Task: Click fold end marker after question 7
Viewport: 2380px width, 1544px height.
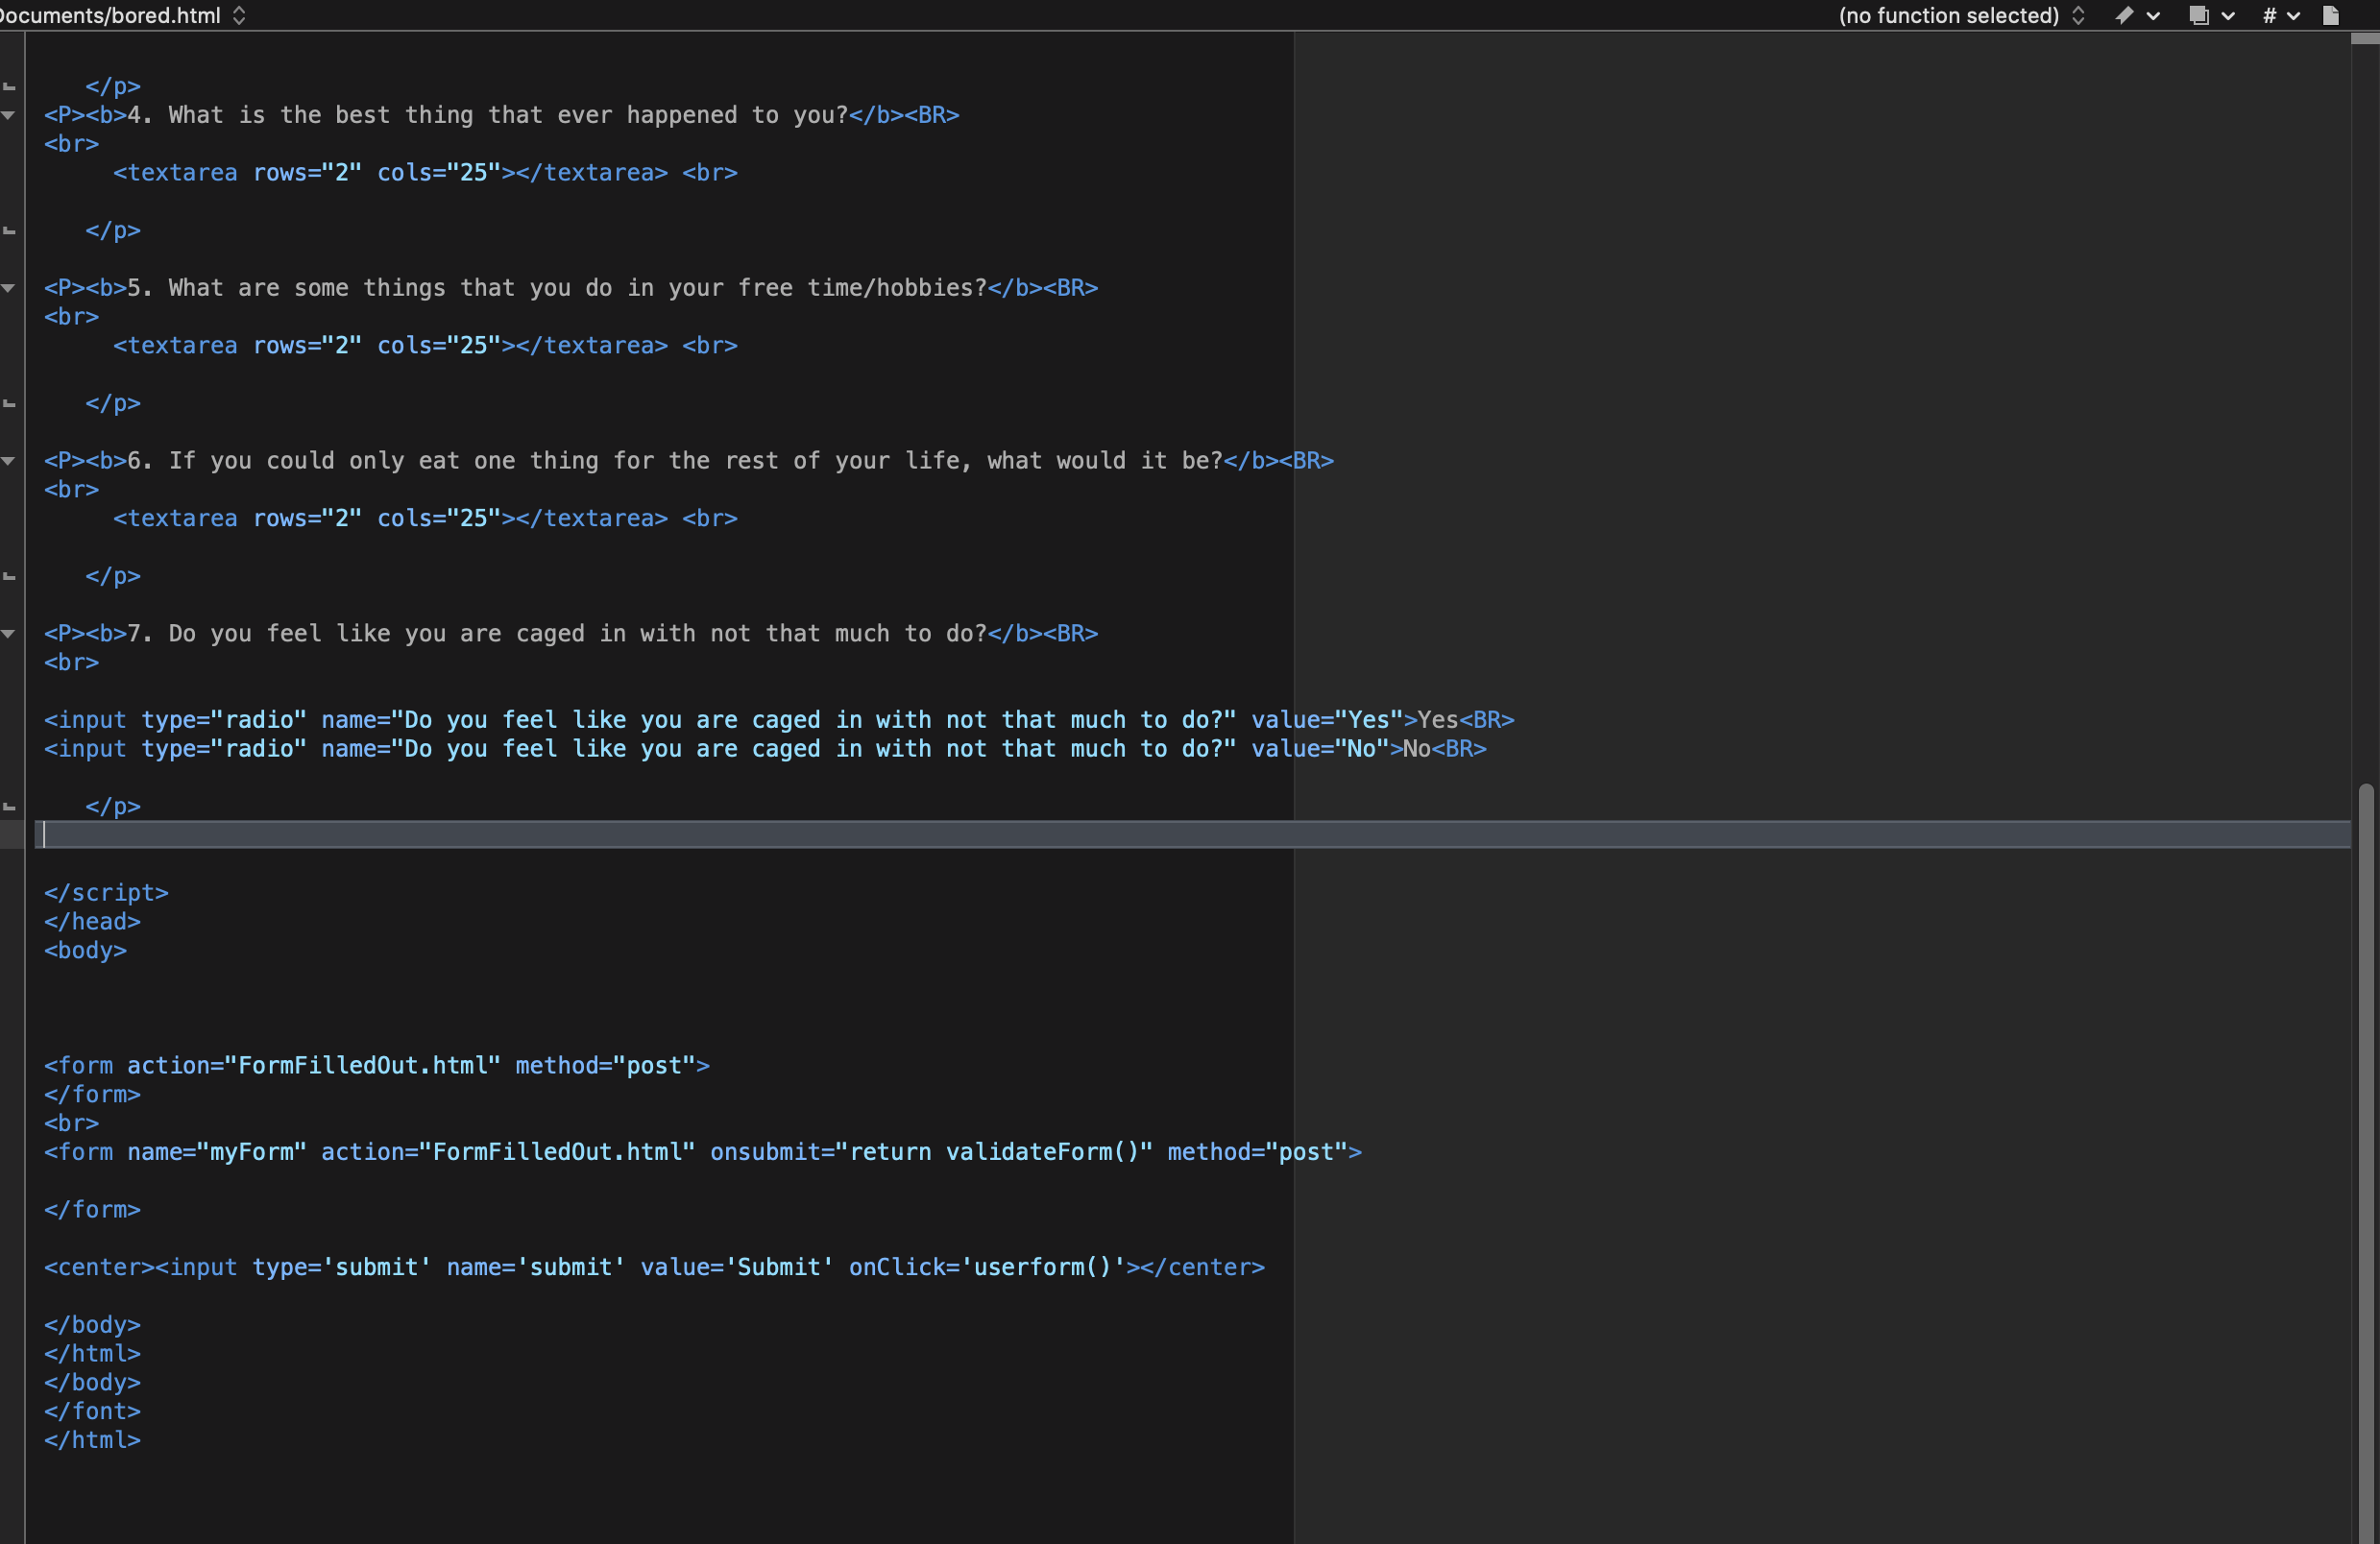Action: click(x=9, y=806)
